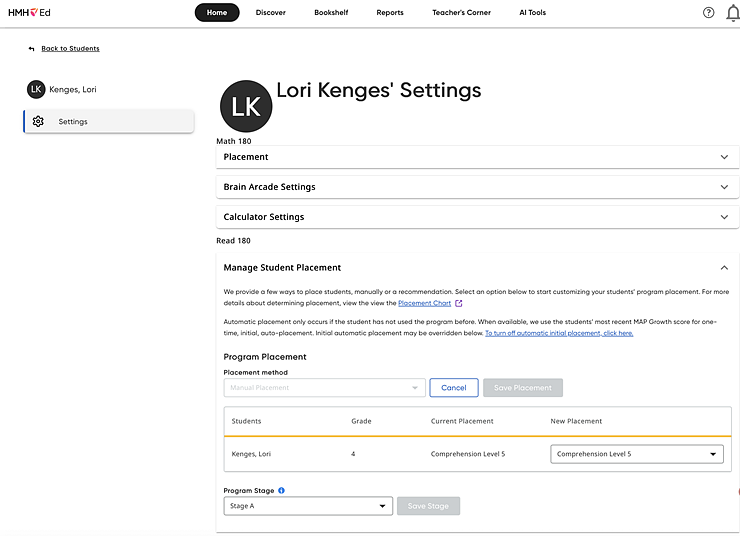
Task: Open the Bookshelf tab
Action: pos(331,13)
